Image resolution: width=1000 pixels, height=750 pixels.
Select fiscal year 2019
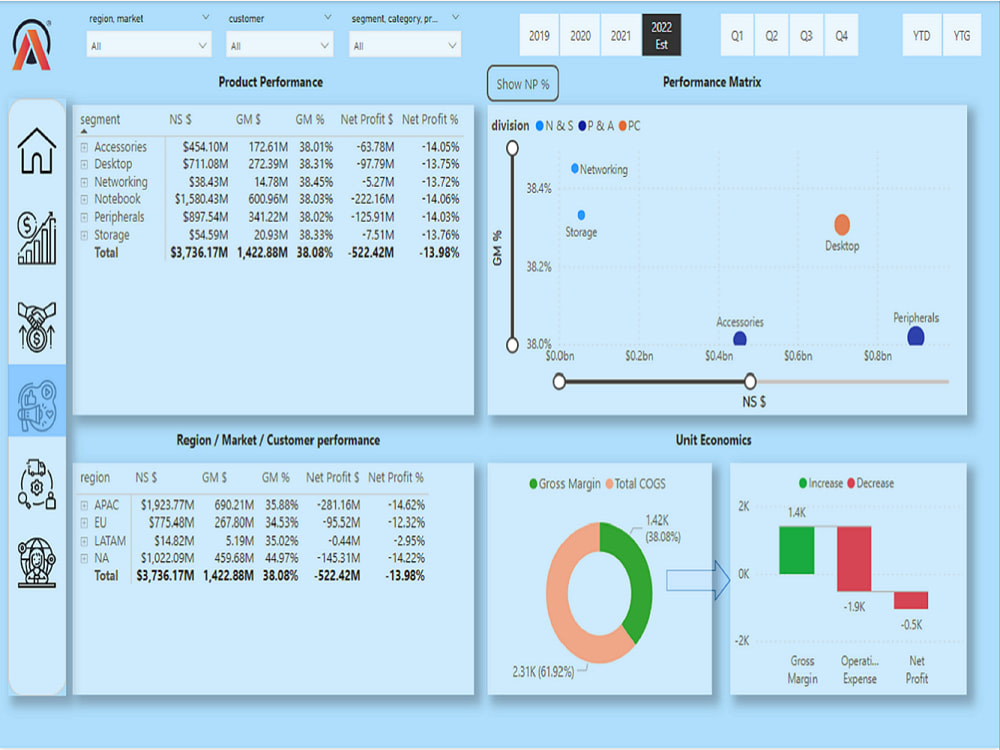point(539,36)
